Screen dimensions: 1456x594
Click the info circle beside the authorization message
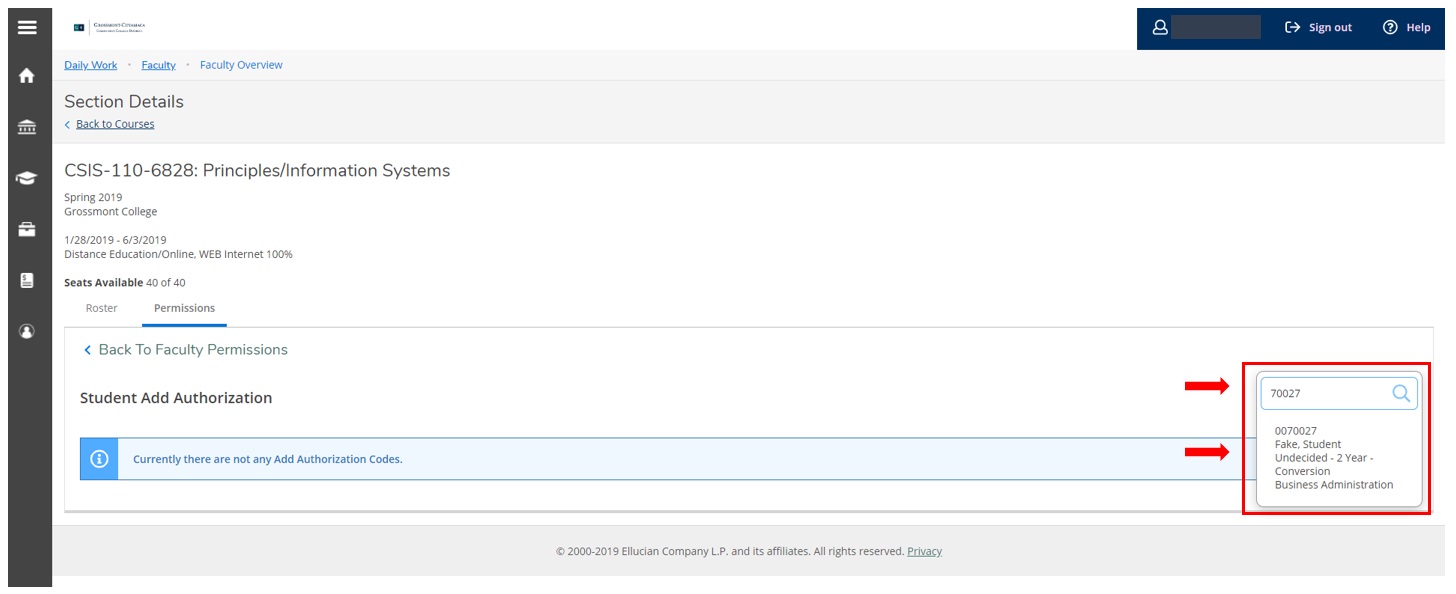click(98, 458)
